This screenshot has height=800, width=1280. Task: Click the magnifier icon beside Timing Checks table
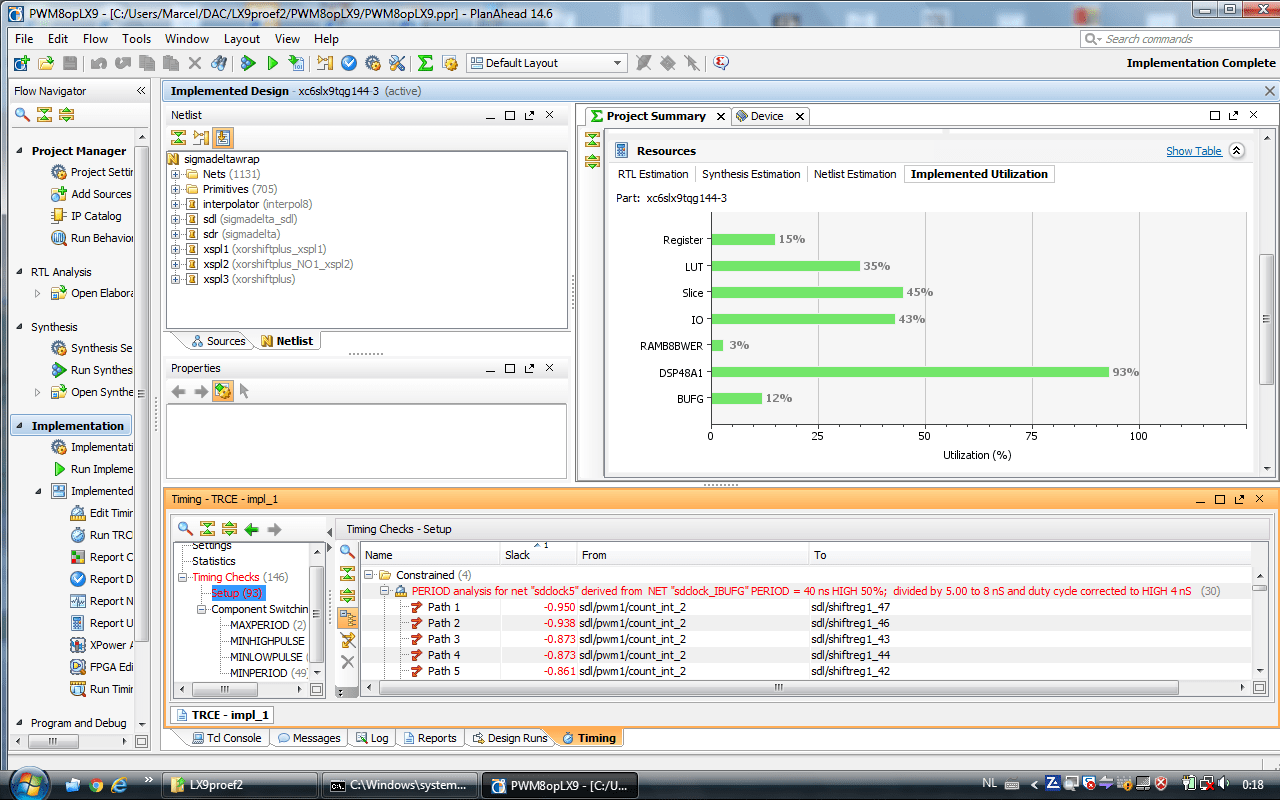[x=347, y=551]
